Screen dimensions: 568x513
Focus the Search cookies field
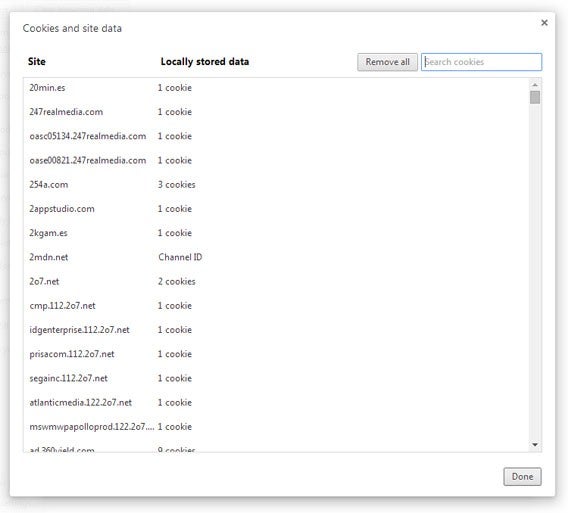(481, 62)
